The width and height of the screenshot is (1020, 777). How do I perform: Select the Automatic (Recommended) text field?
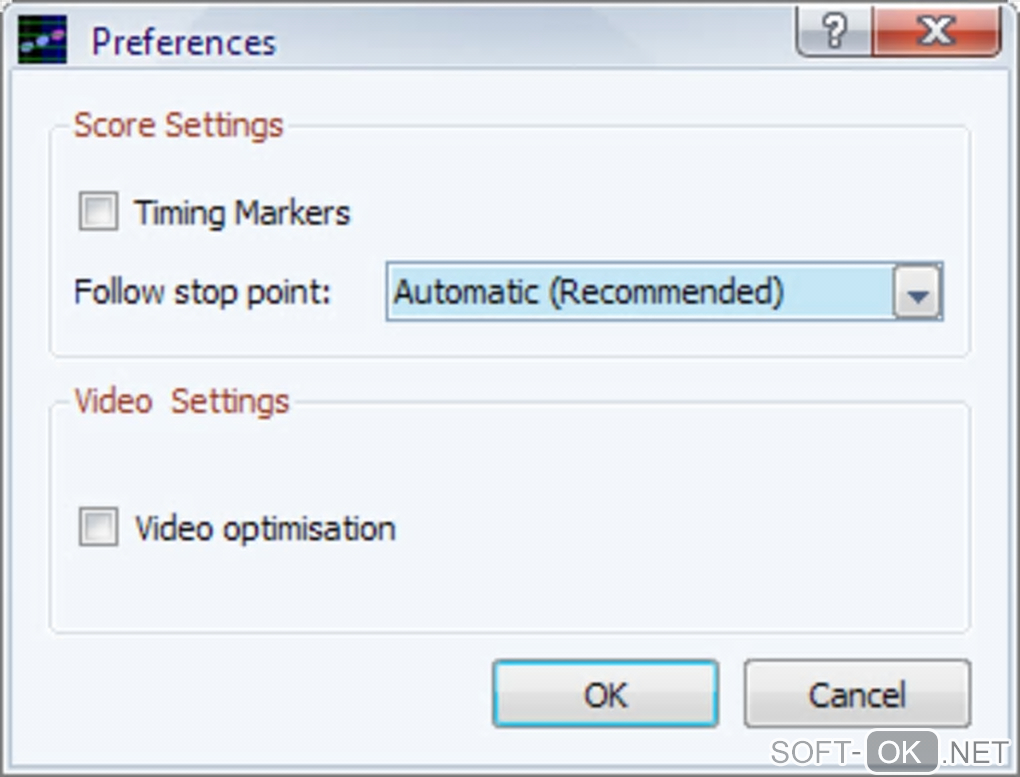pyautogui.click(x=588, y=292)
